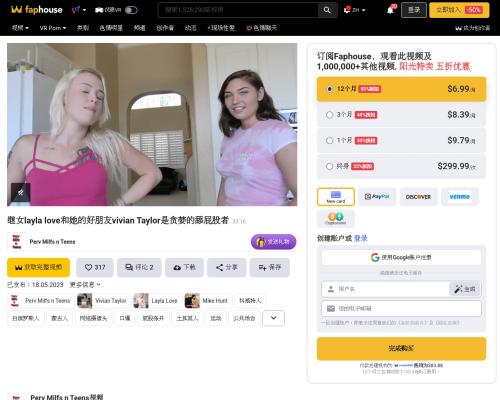Screen dimensions: 500x400
Task: Focus the video search field
Action: tap(239, 10)
